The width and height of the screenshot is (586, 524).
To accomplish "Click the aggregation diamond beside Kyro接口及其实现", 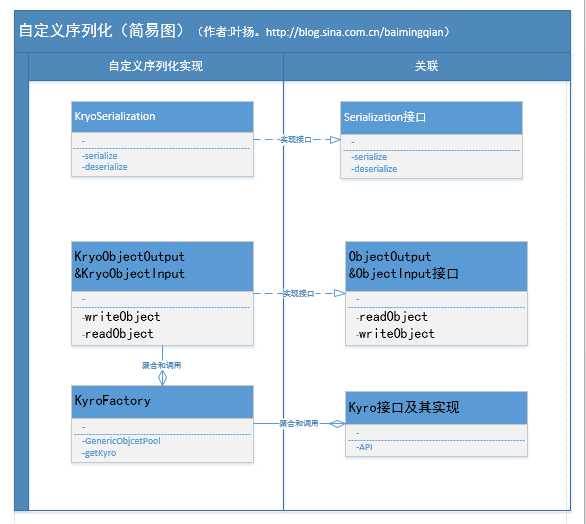I will tap(337, 424).
